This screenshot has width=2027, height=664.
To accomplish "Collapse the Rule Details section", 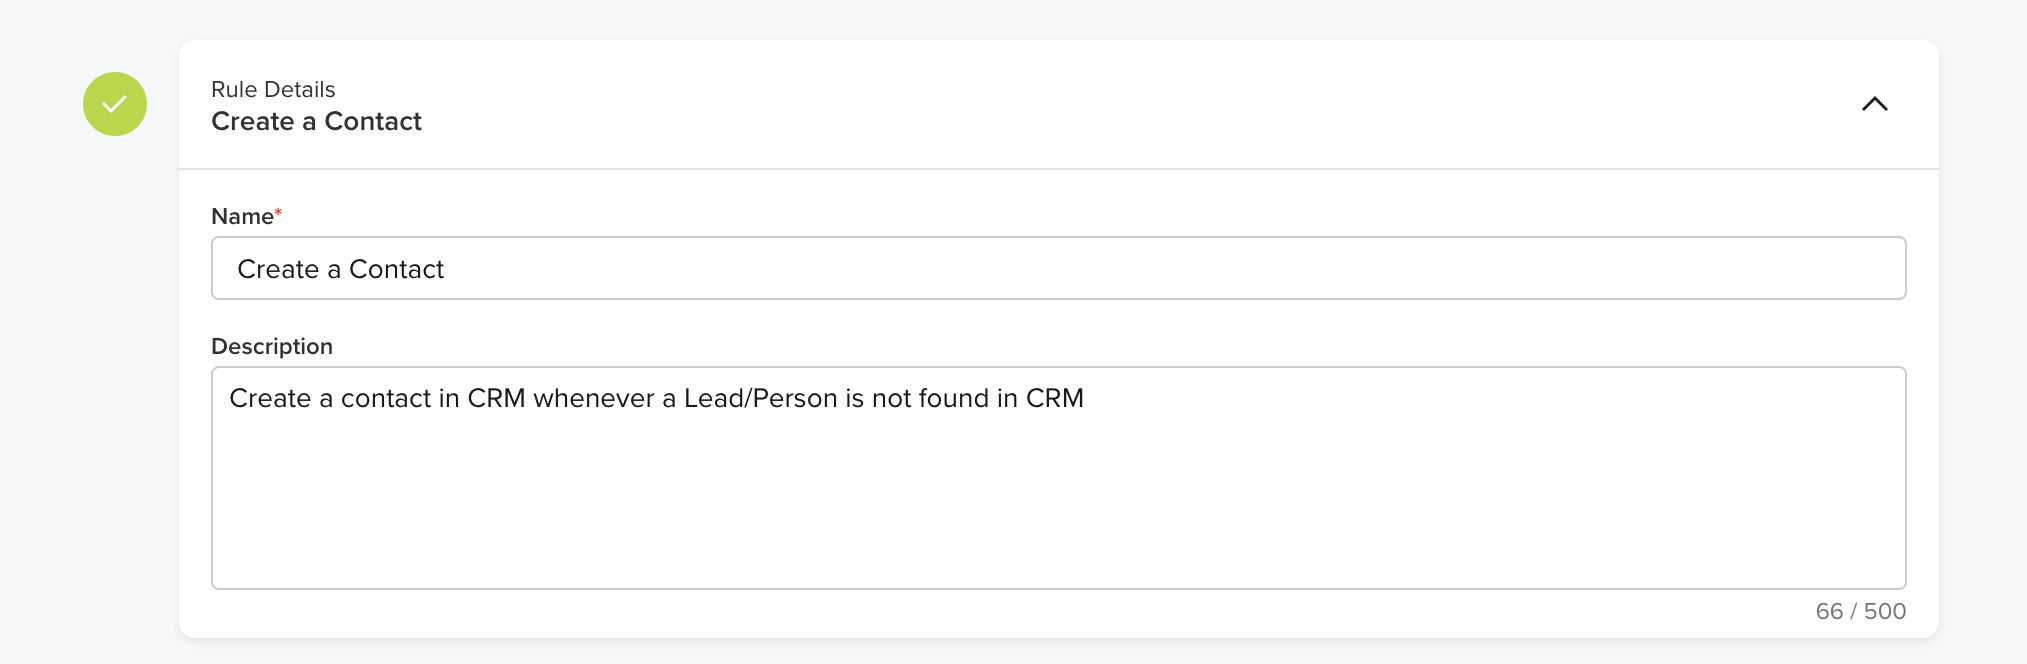I will pyautogui.click(x=1874, y=104).
